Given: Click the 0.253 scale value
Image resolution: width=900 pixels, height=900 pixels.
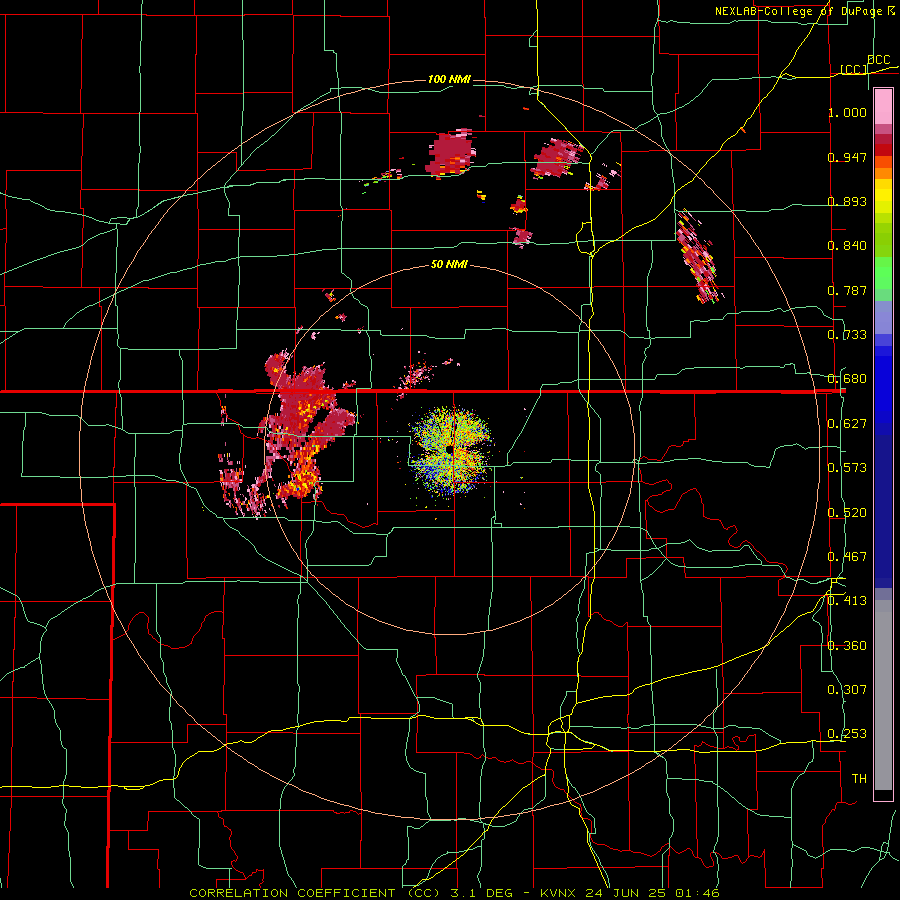Looking at the screenshot, I should point(847,734).
